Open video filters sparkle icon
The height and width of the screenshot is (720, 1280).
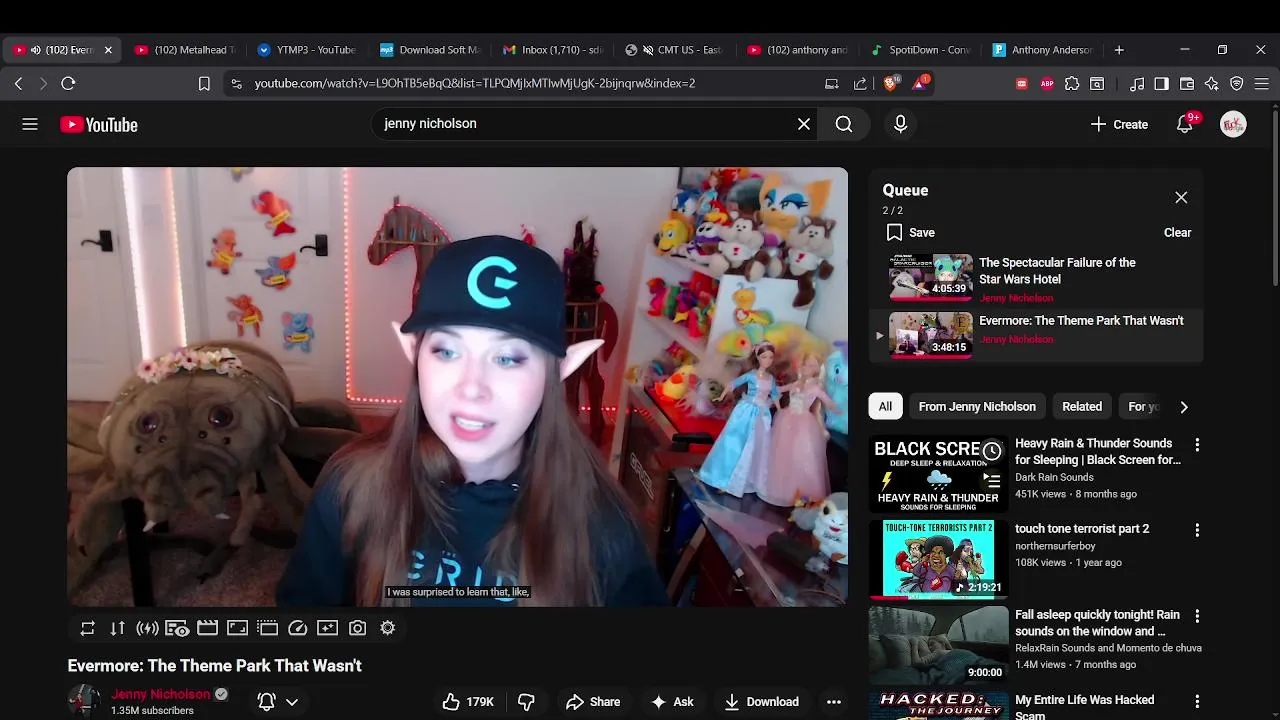[327, 628]
